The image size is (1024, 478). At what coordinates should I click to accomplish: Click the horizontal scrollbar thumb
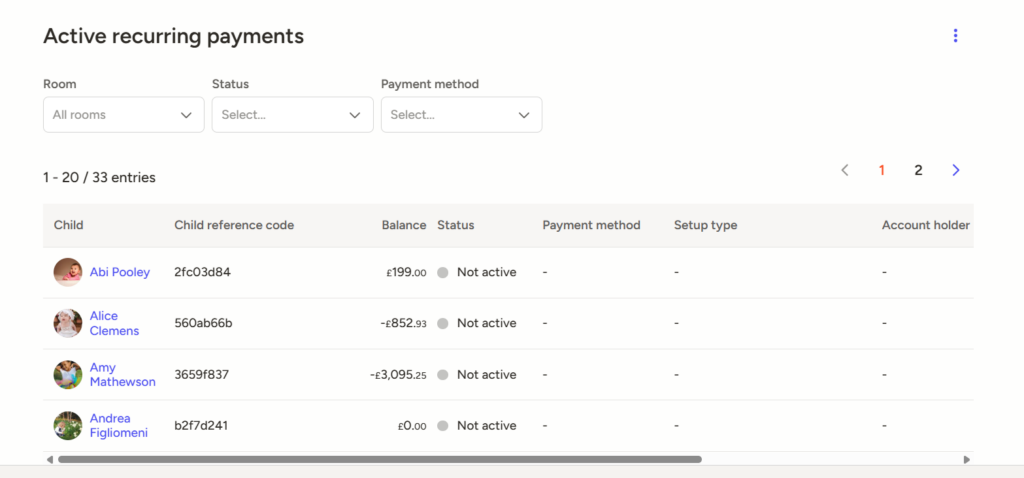tap(379, 460)
